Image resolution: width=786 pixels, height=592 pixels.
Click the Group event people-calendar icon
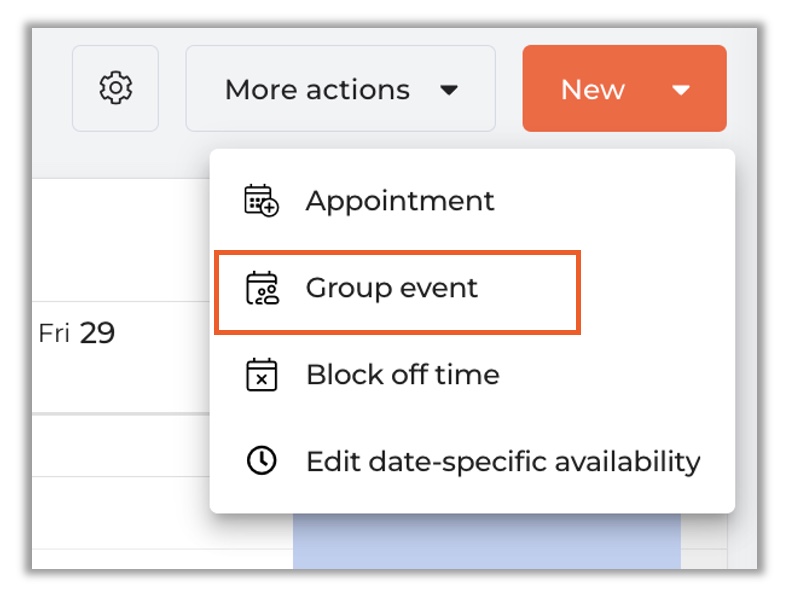pyautogui.click(x=261, y=288)
